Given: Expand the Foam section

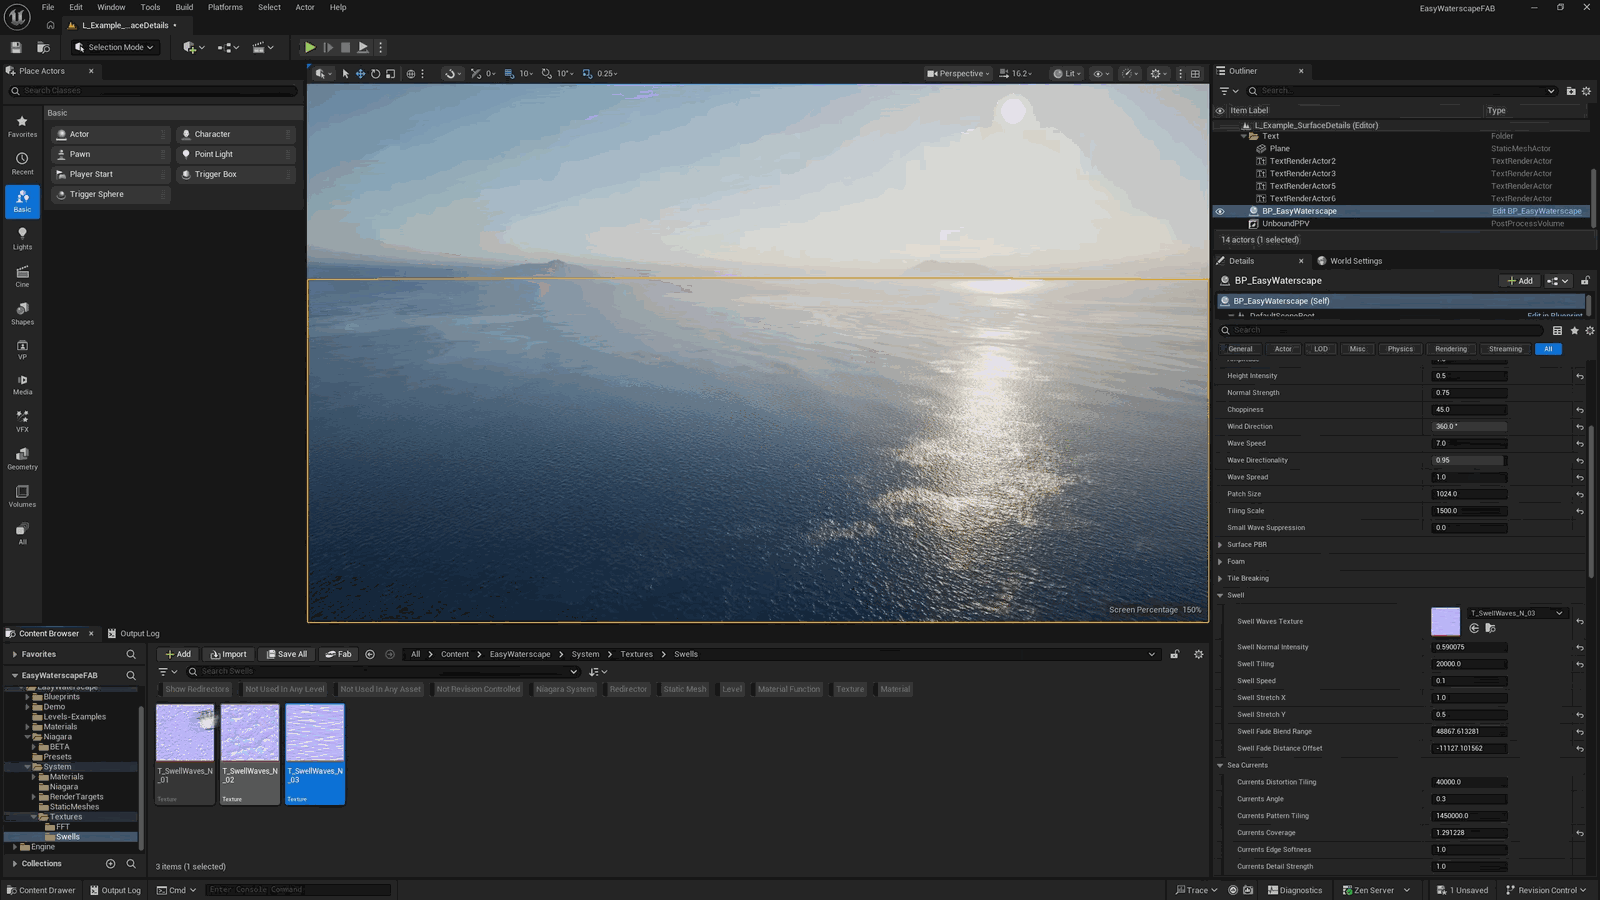Looking at the screenshot, I should pyautogui.click(x=1236, y=561).
